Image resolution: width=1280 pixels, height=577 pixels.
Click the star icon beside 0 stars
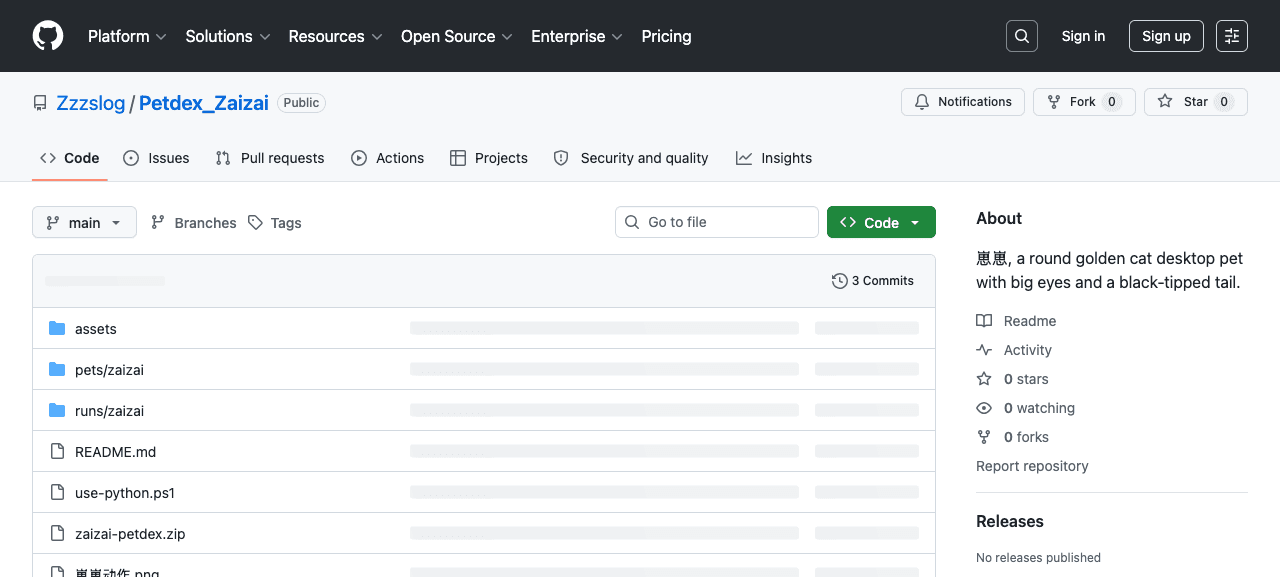tap(984, 379)
